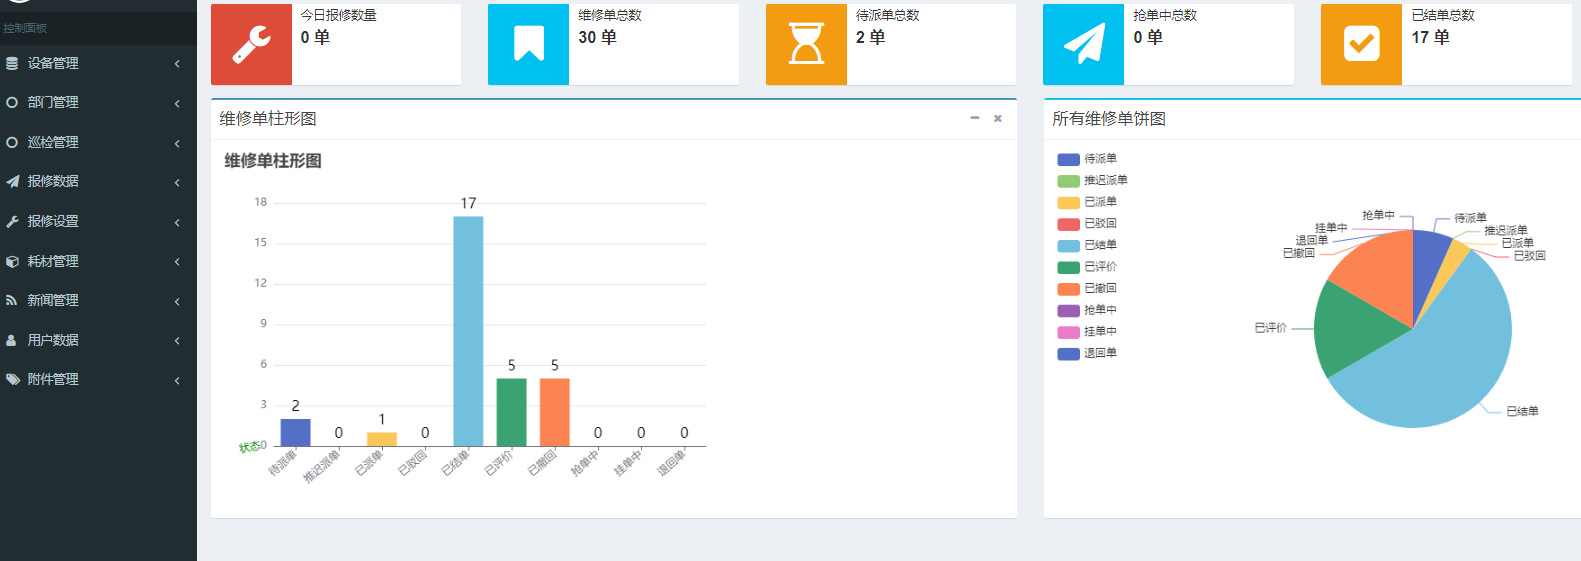
Task: Click the blue 待派单 bar showing 2
Action: click(x=295, y=432)
